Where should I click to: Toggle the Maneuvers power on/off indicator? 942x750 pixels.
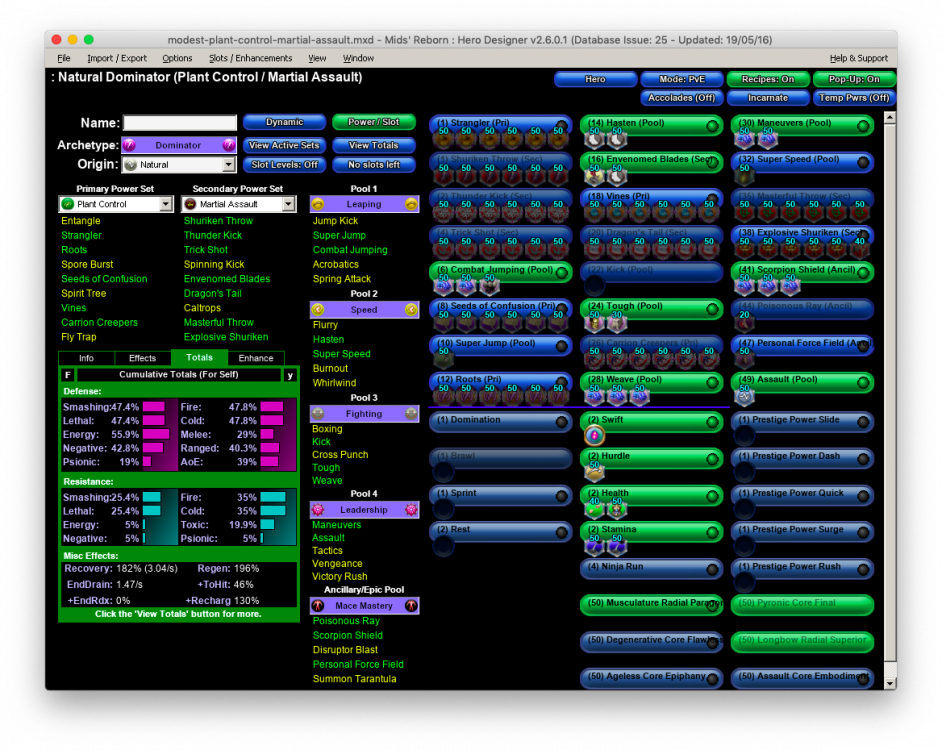point(862,126)
